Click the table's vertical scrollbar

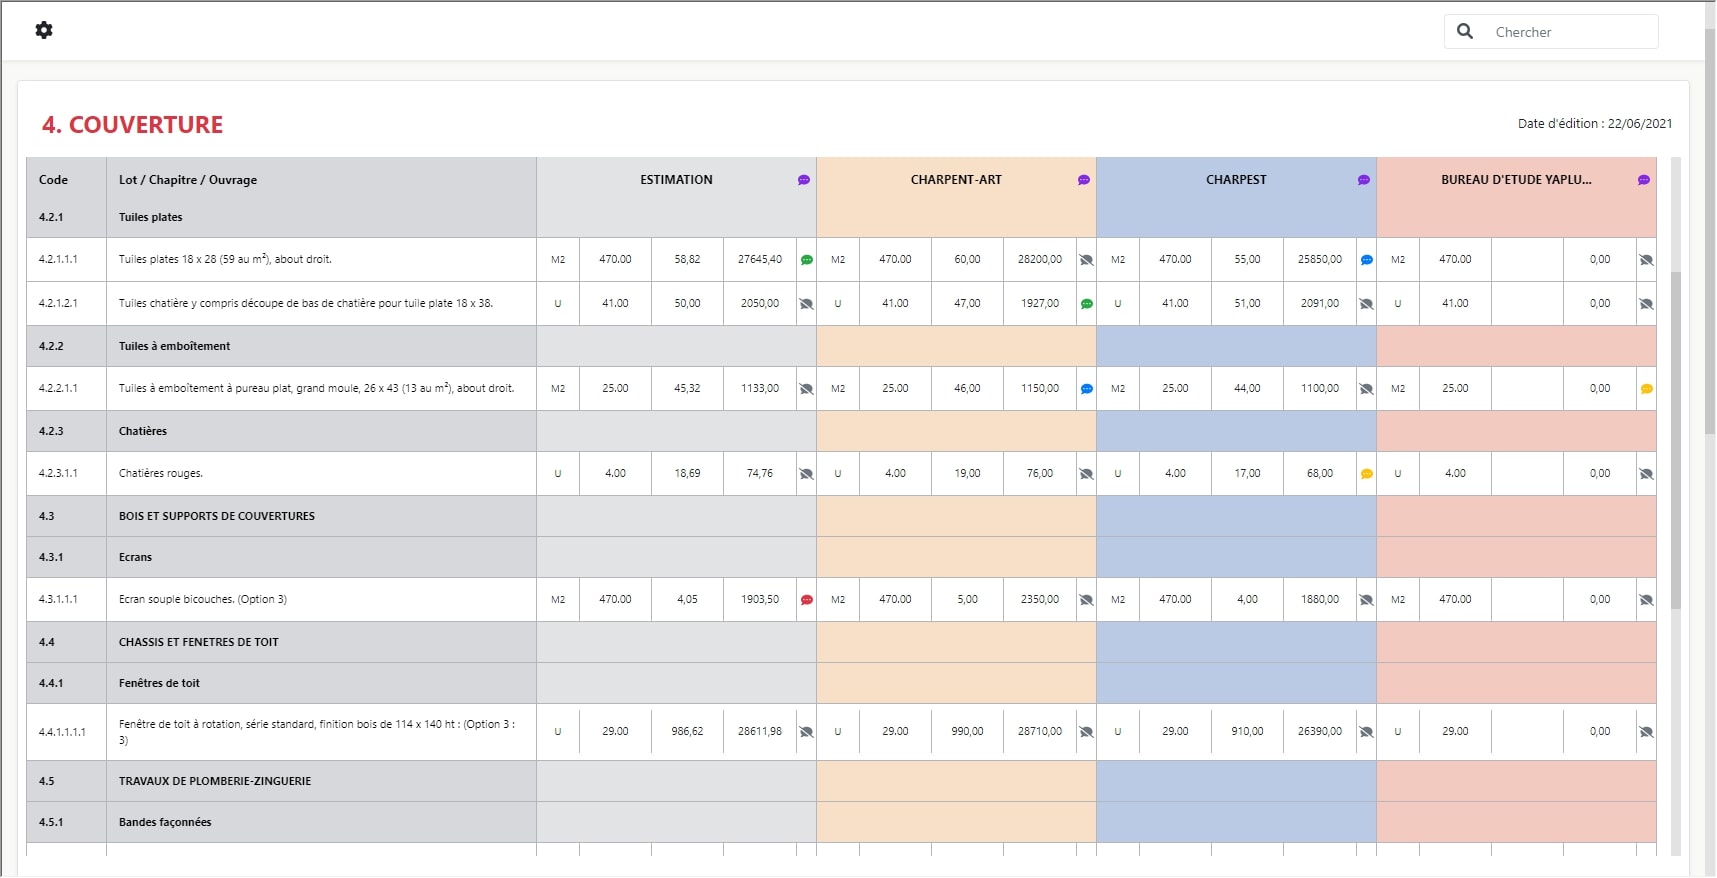pos(1676,440)
